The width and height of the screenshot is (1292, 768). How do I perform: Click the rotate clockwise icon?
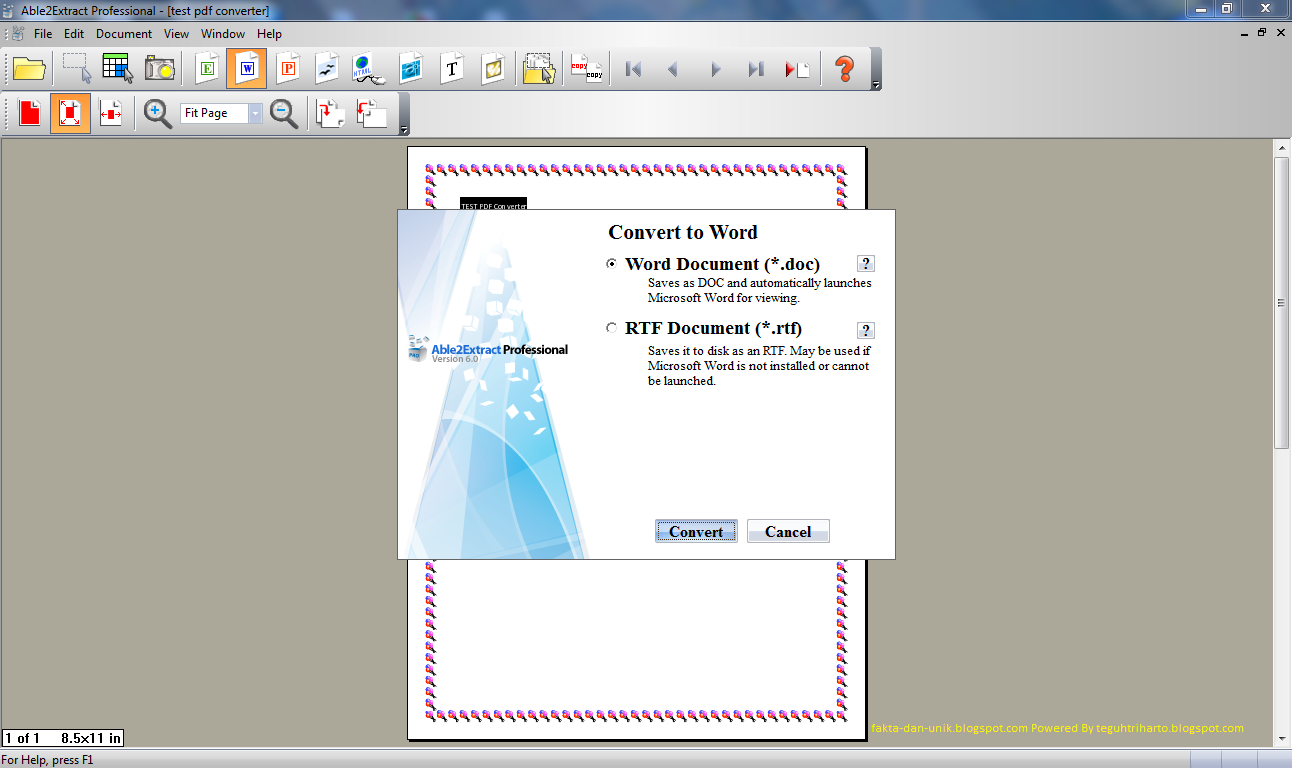[330, 114]
